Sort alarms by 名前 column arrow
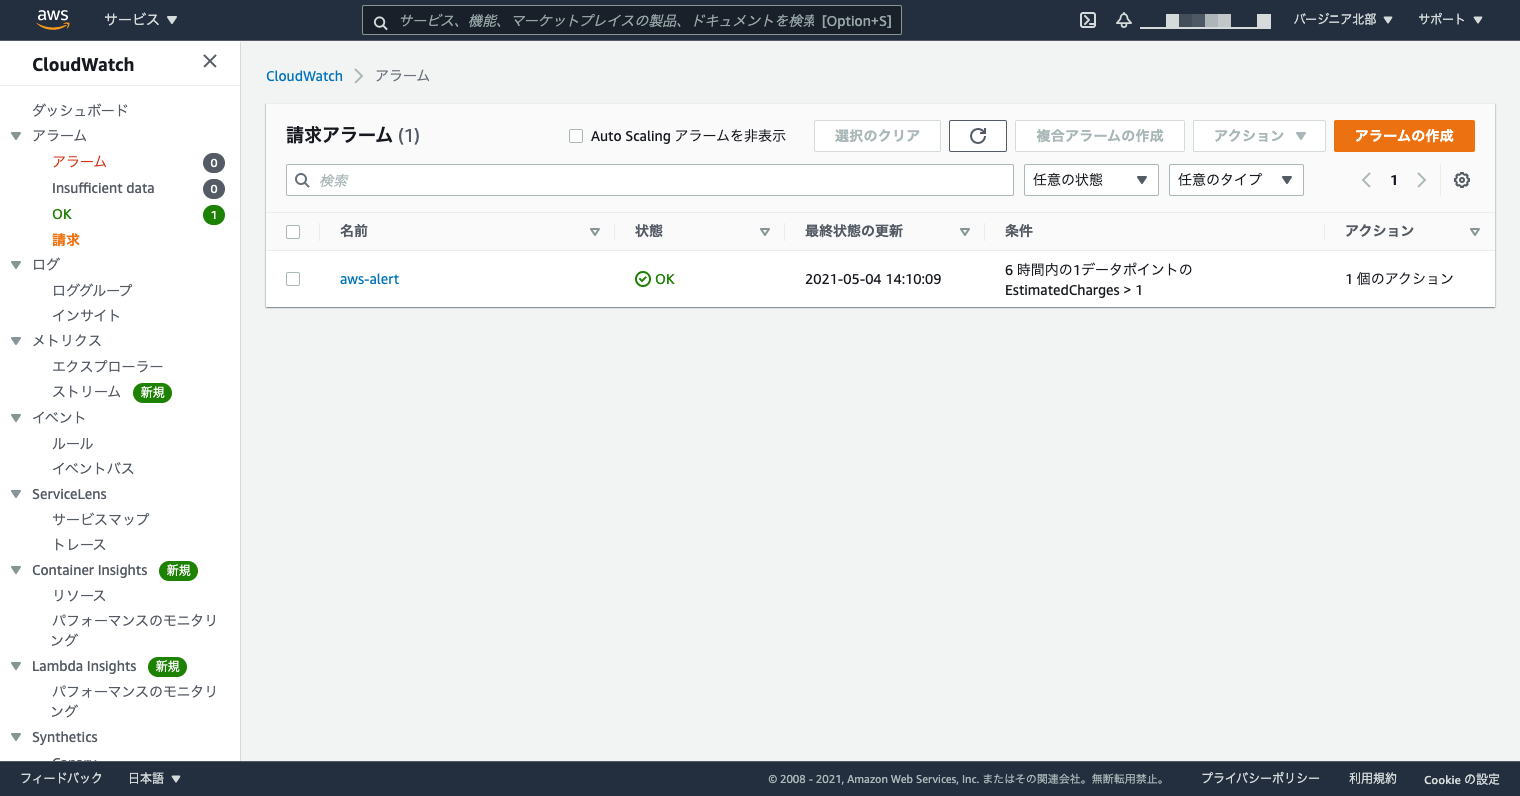The width and height of the screenshot is (1520, 796). pos(594,232)
